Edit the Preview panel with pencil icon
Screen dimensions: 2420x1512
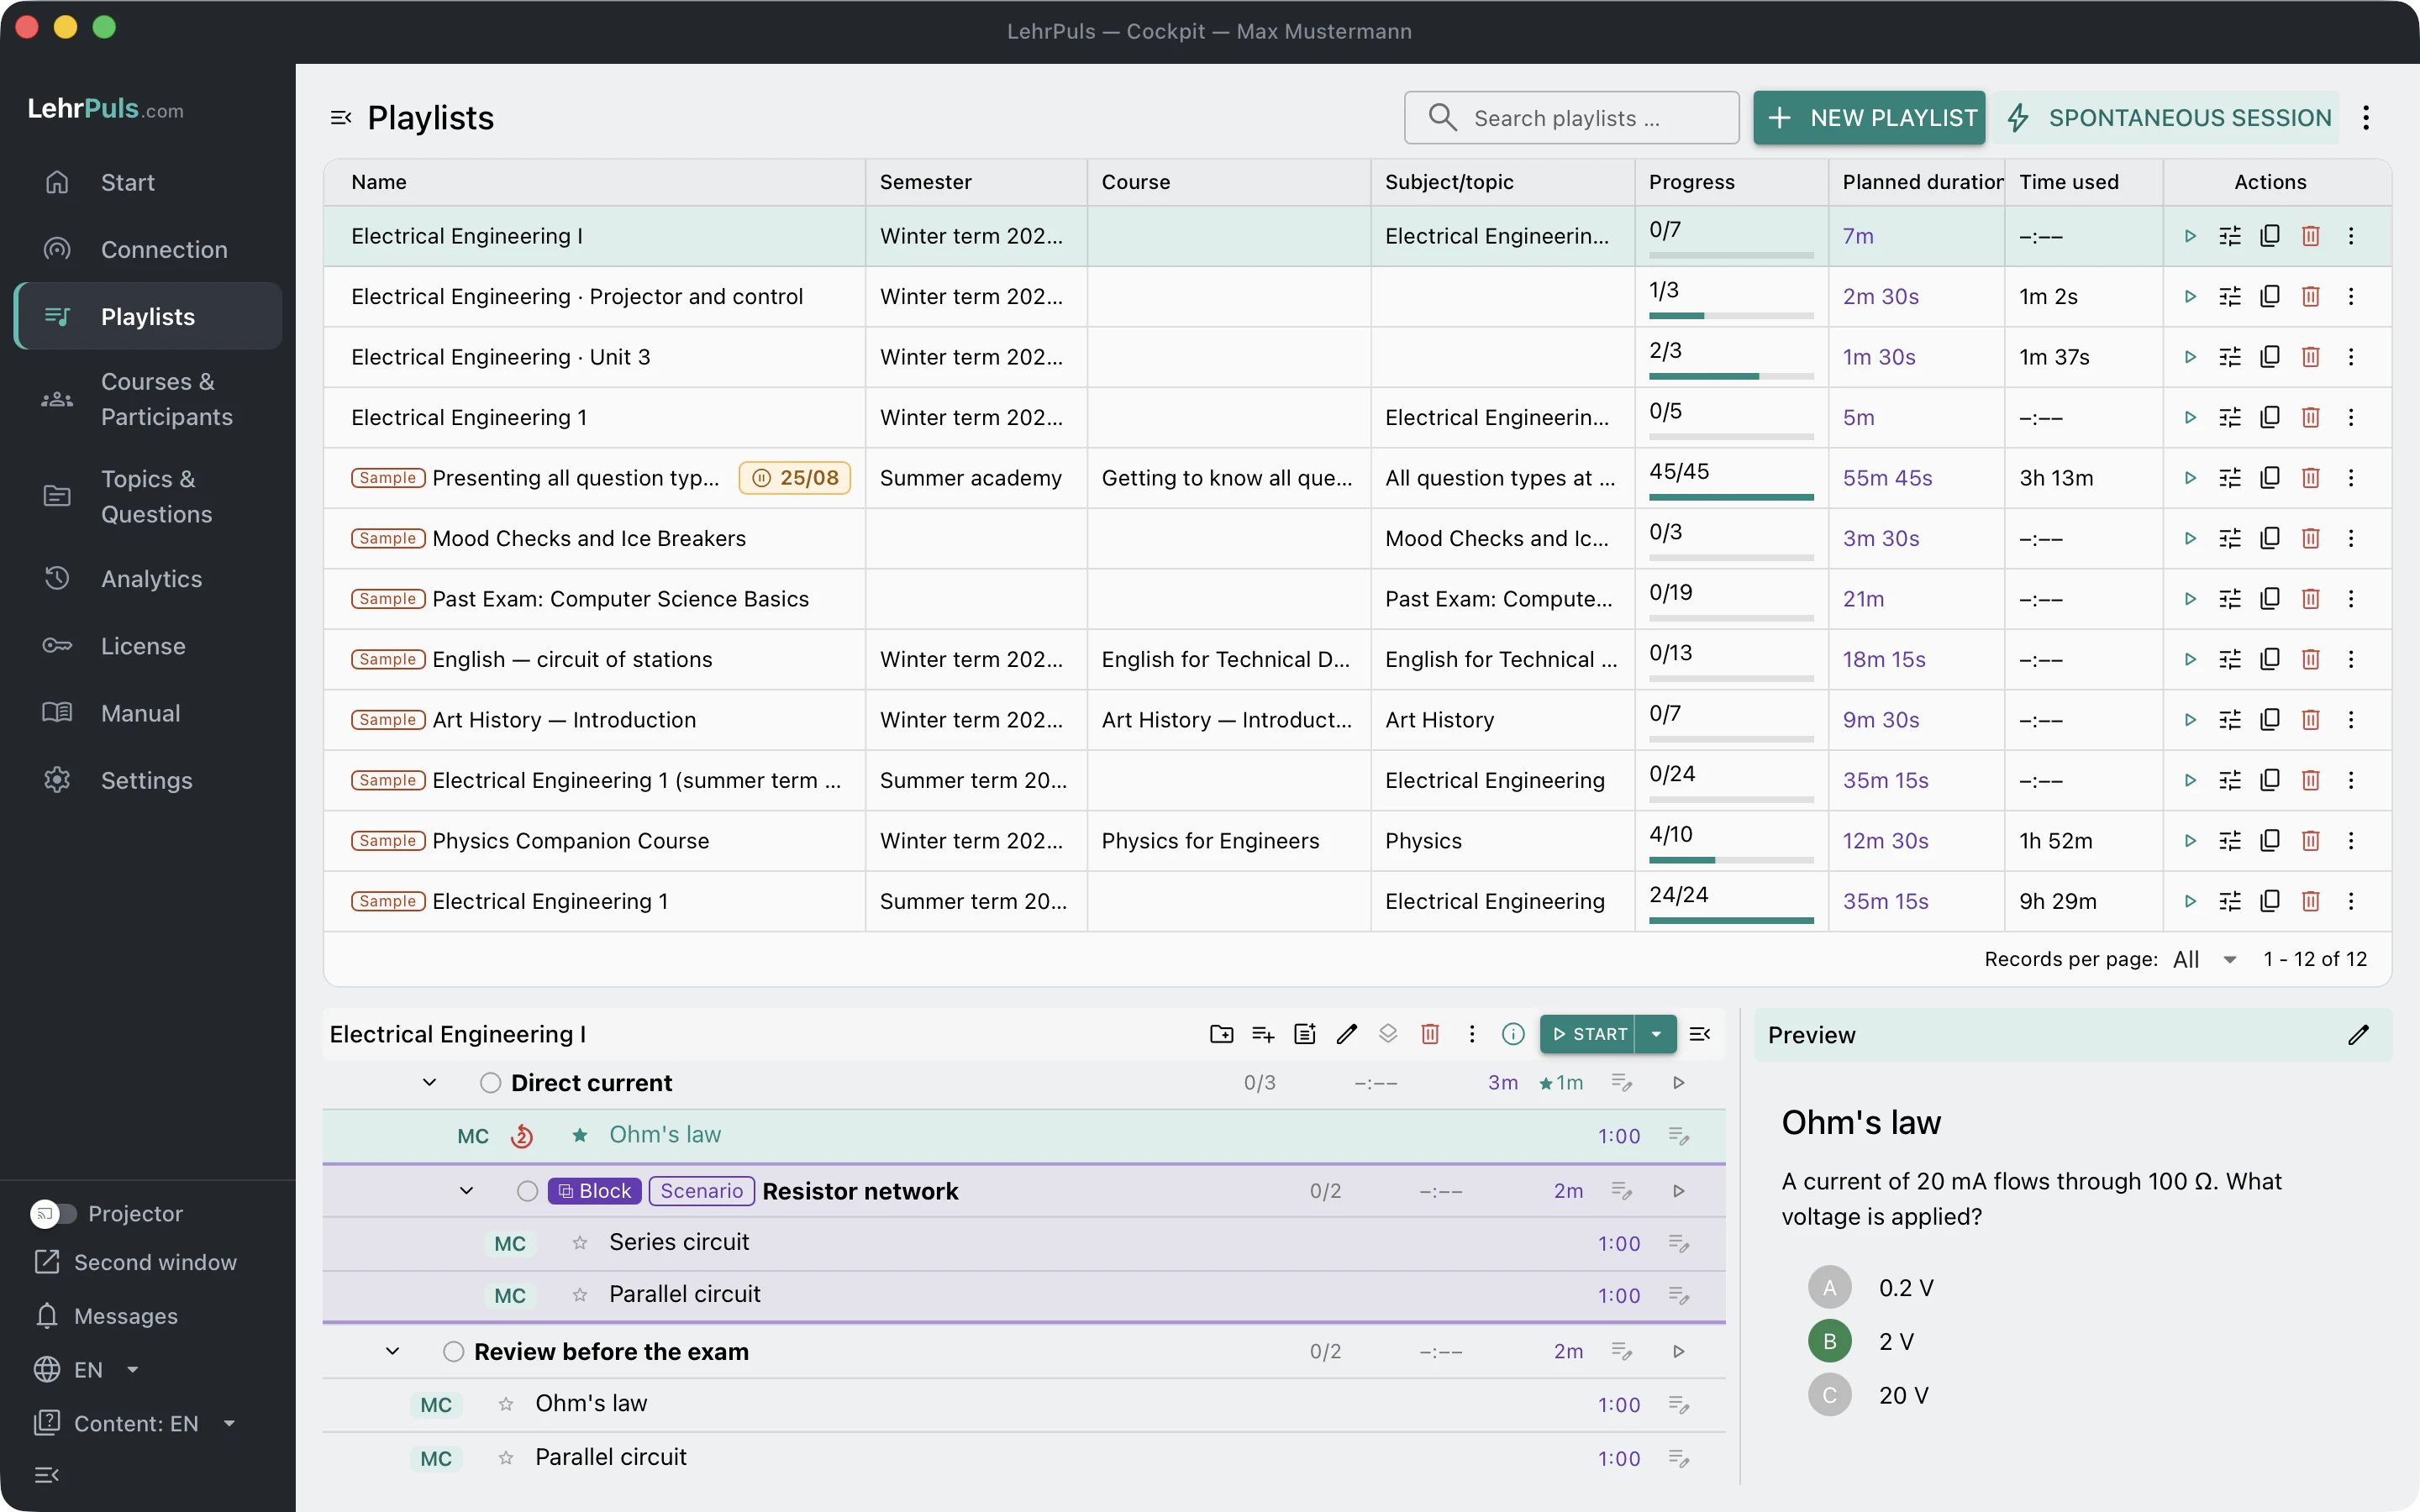pos(2358,1035)
